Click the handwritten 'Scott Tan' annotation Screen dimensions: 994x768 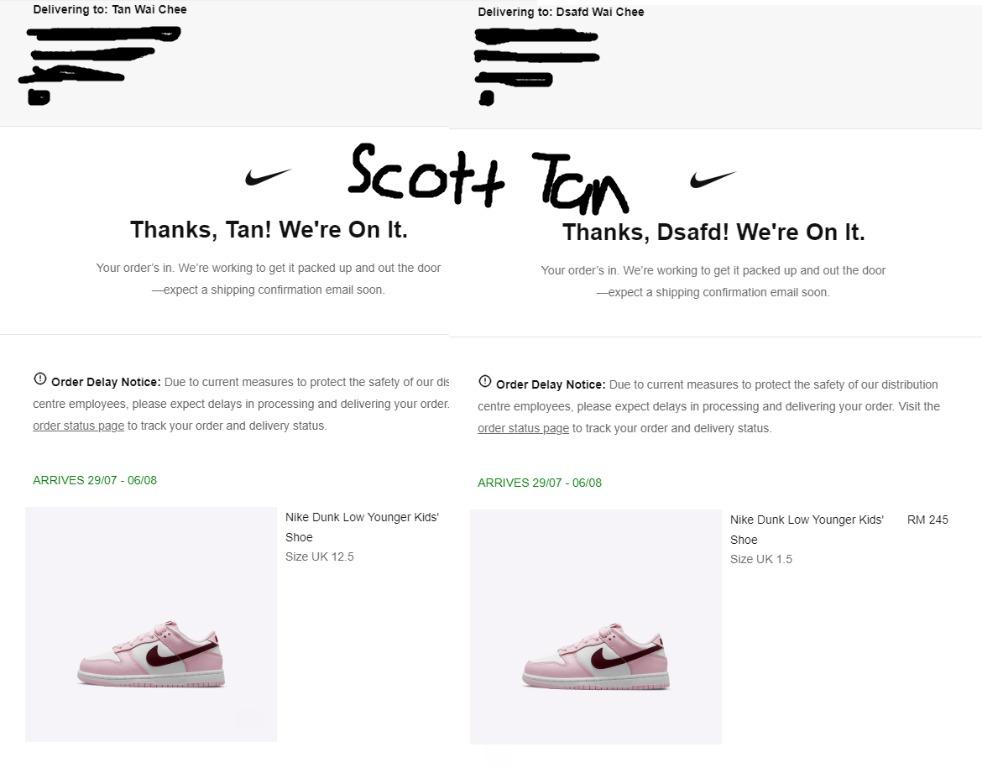pos(489,178)
